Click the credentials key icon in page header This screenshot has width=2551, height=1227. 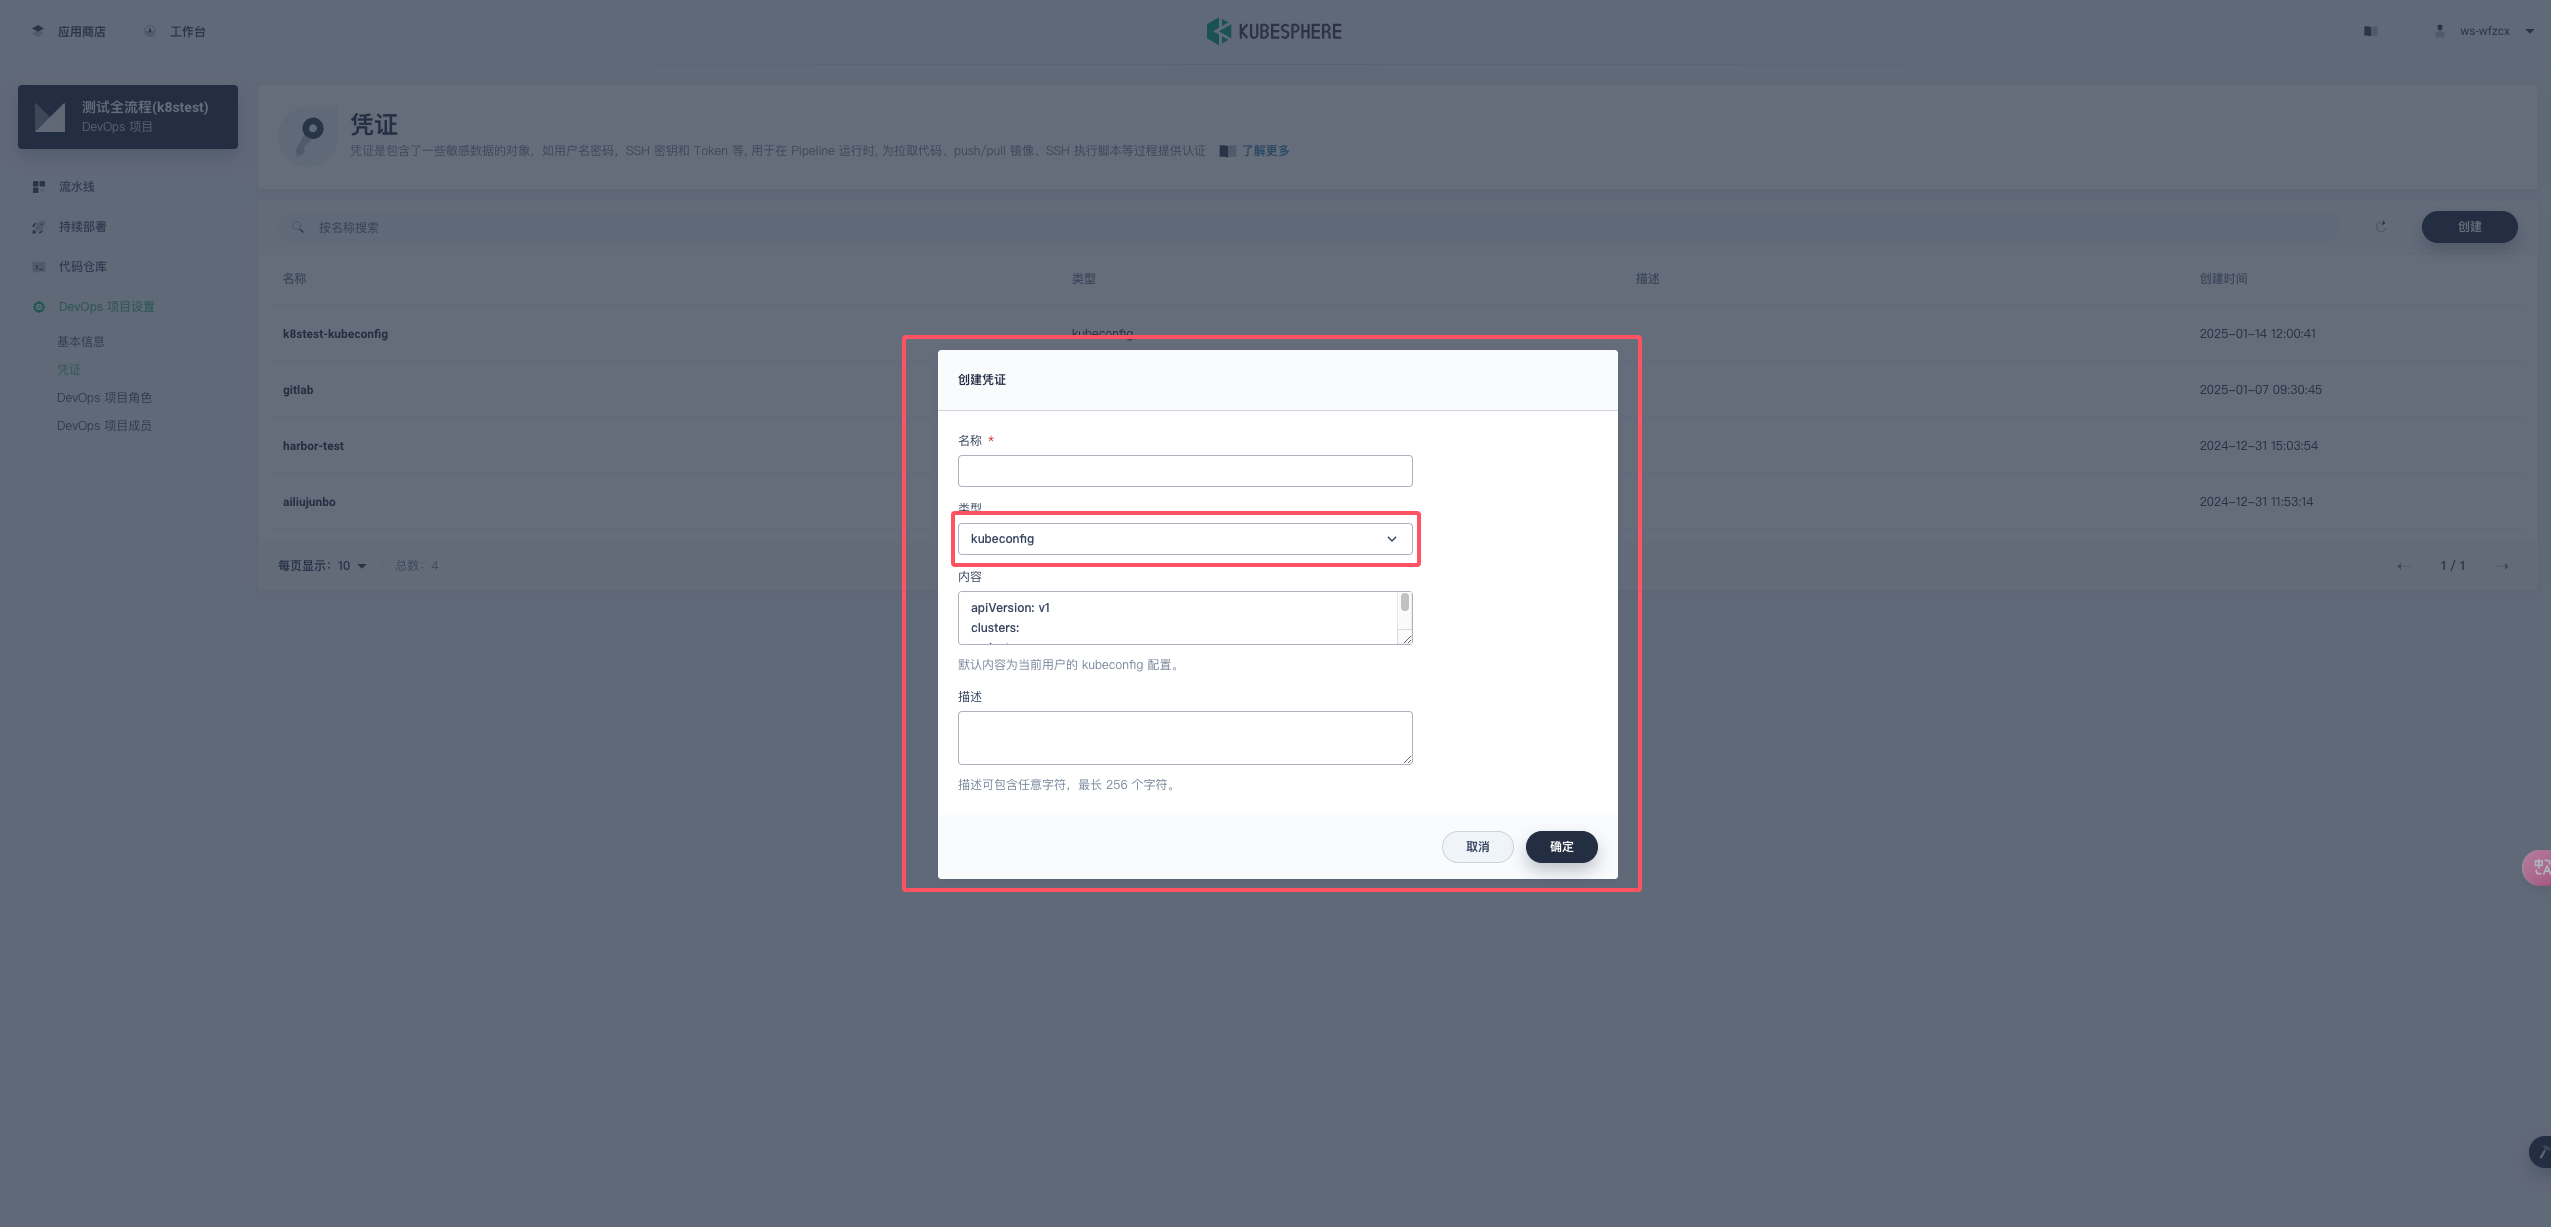(309, 136)
